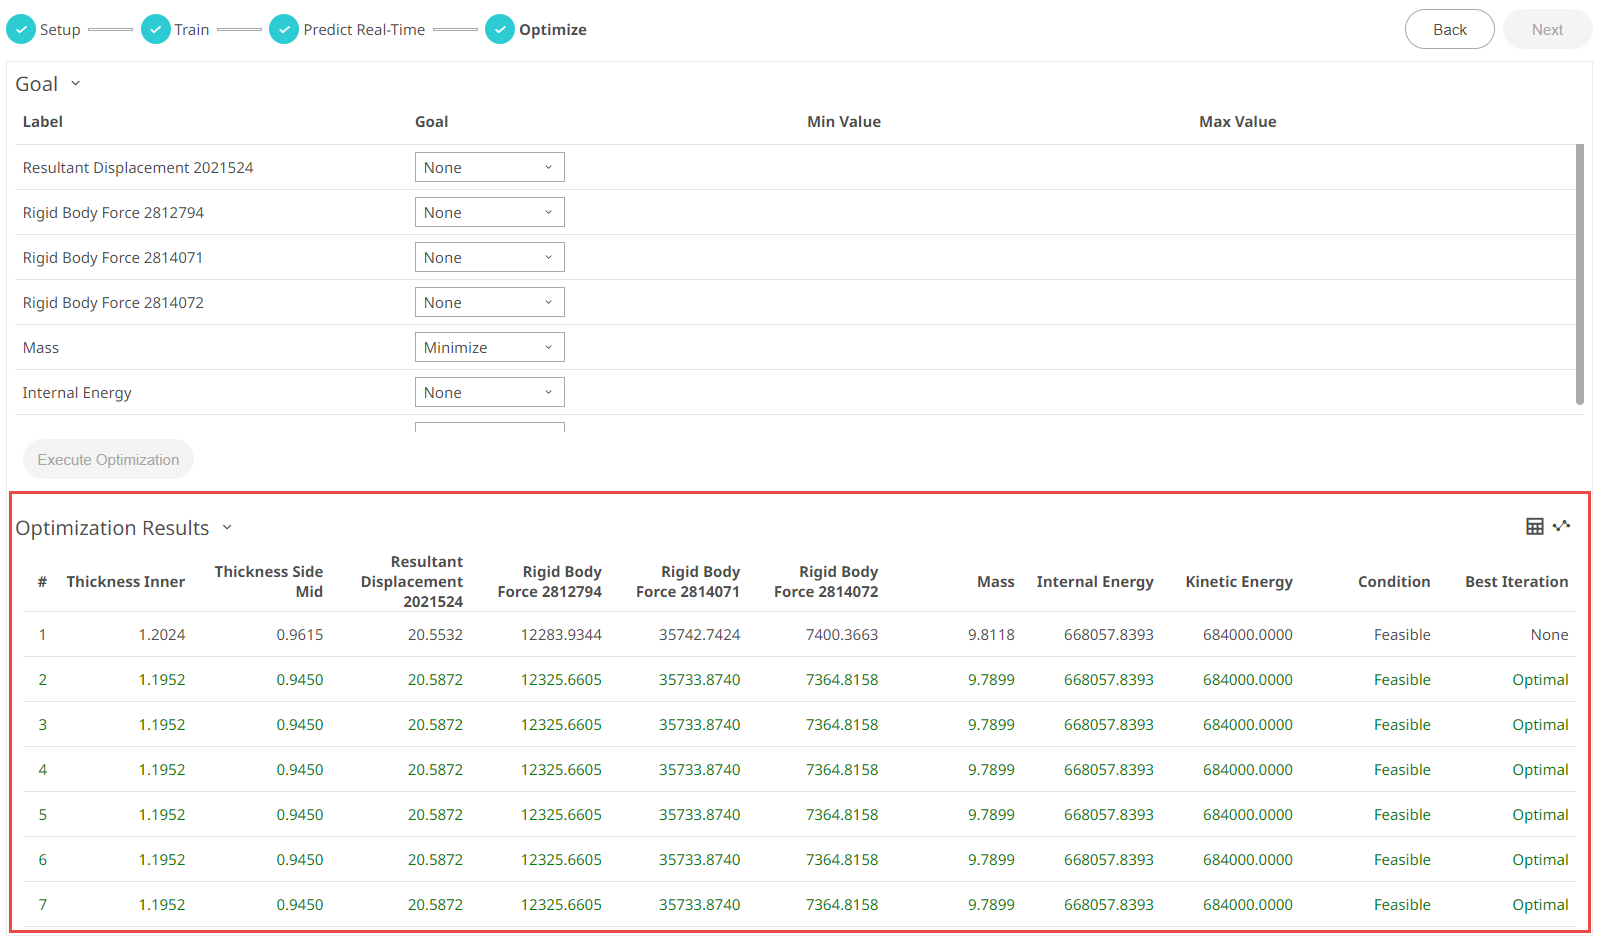This screenshot has width=1598, height=939.
Task: Go to the Predict Real-Time step
Action: [364, 30]
